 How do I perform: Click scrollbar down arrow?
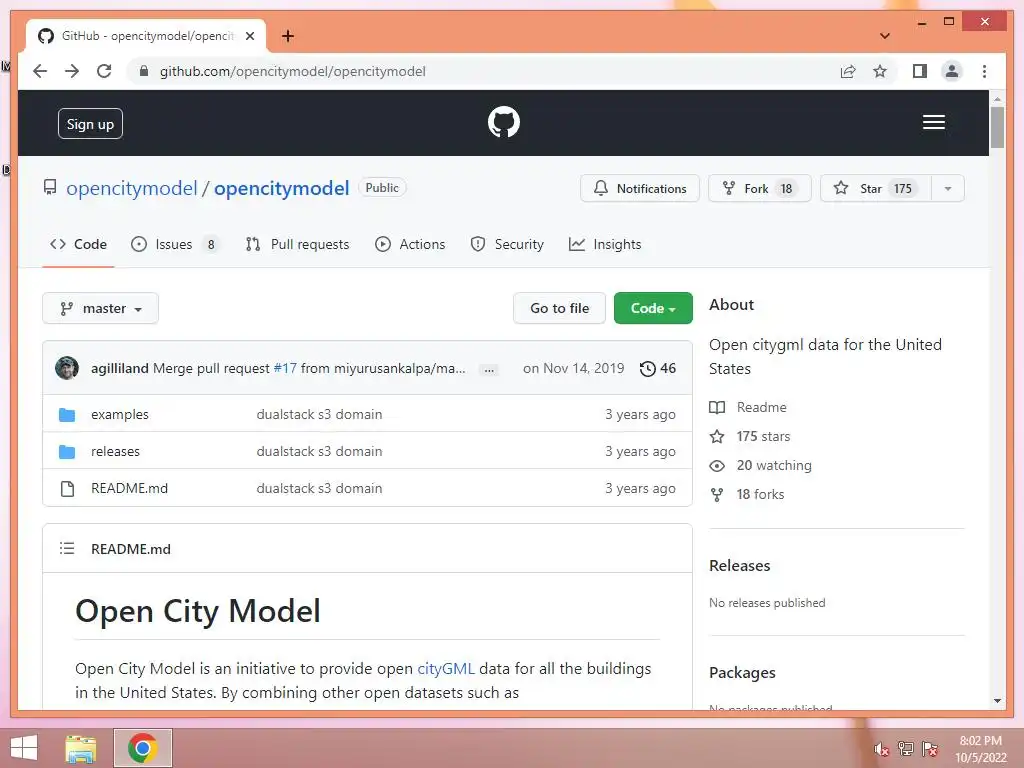tap(997, 701)
